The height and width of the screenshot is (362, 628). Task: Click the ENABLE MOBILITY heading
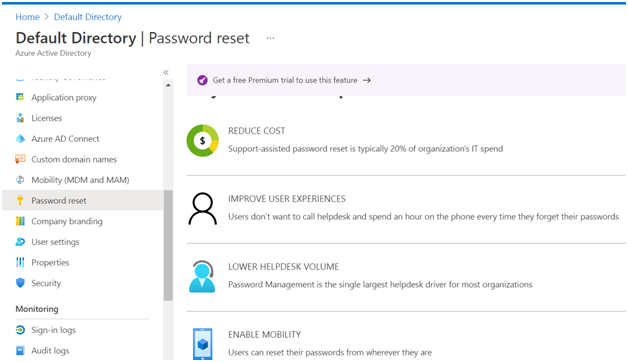[265, 334]
